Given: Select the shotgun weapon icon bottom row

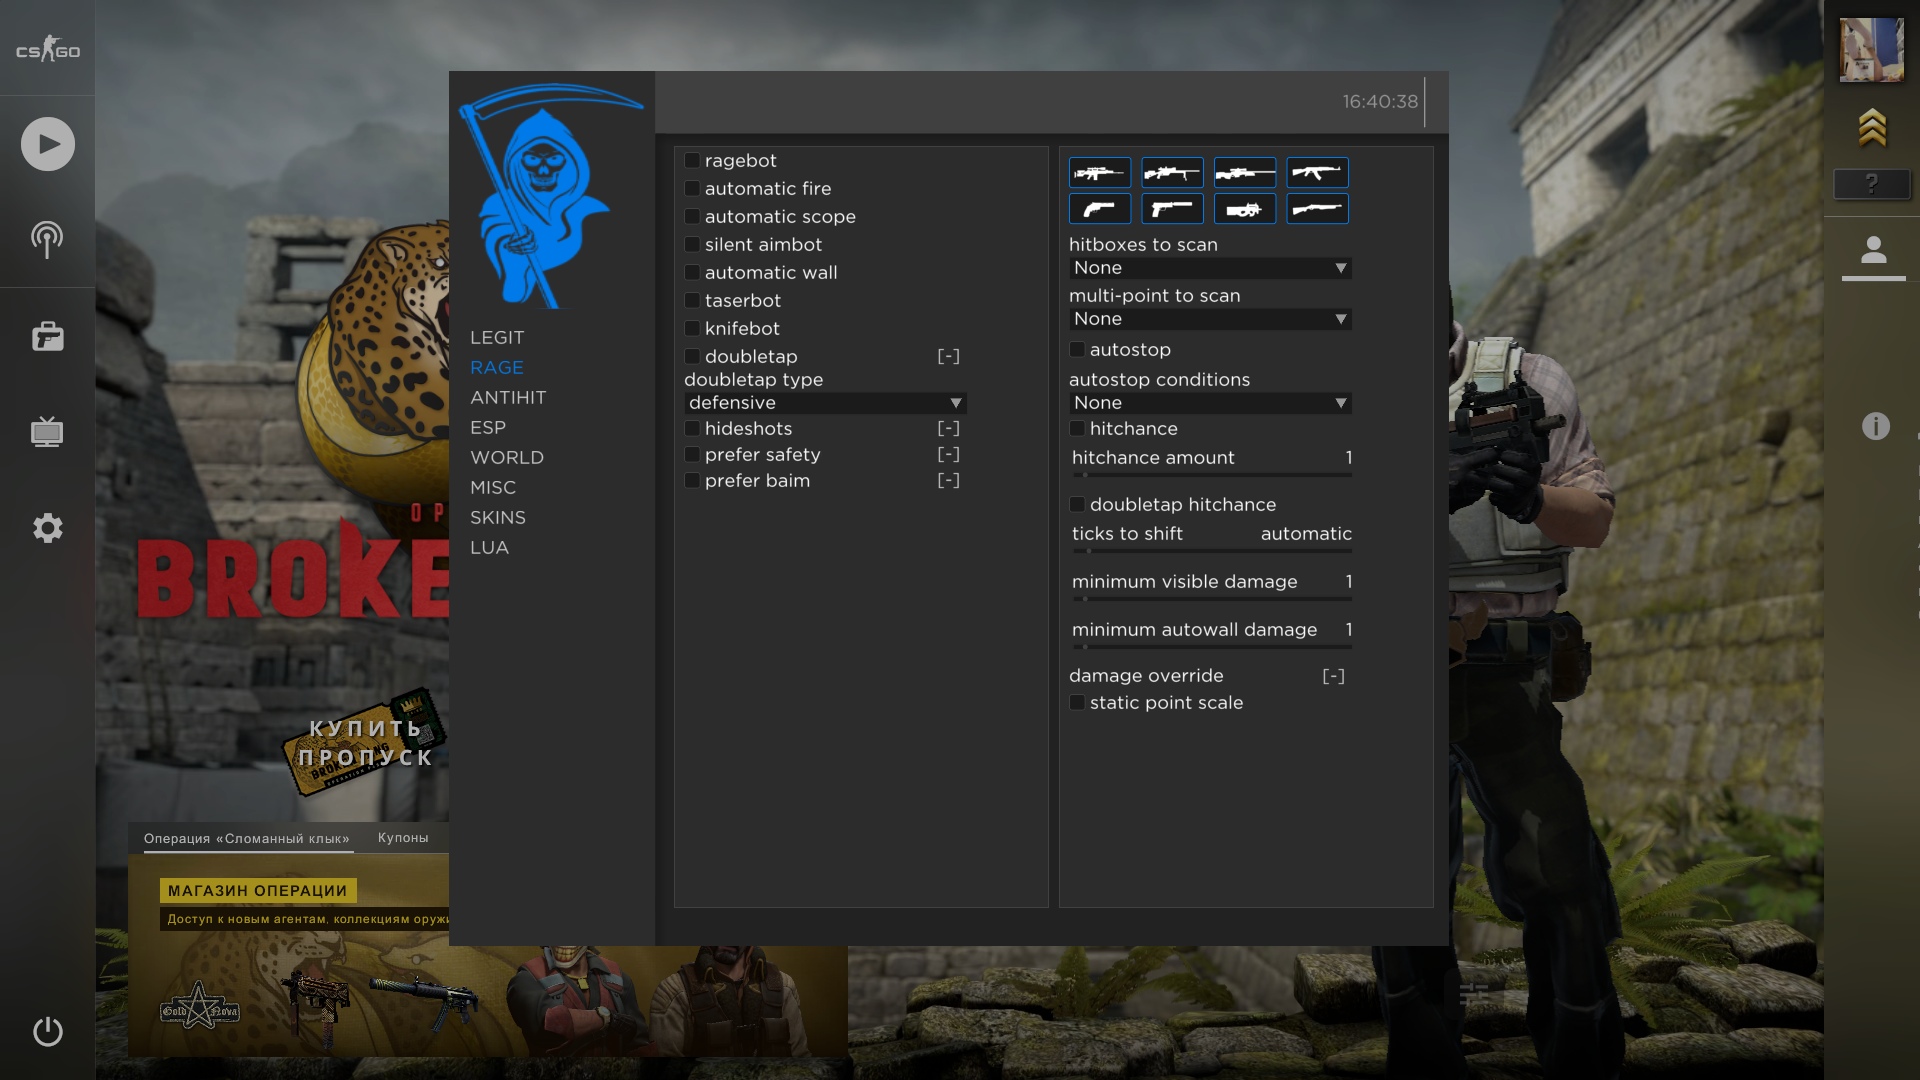Looking at the screenshot, I should coord(1316,208).
